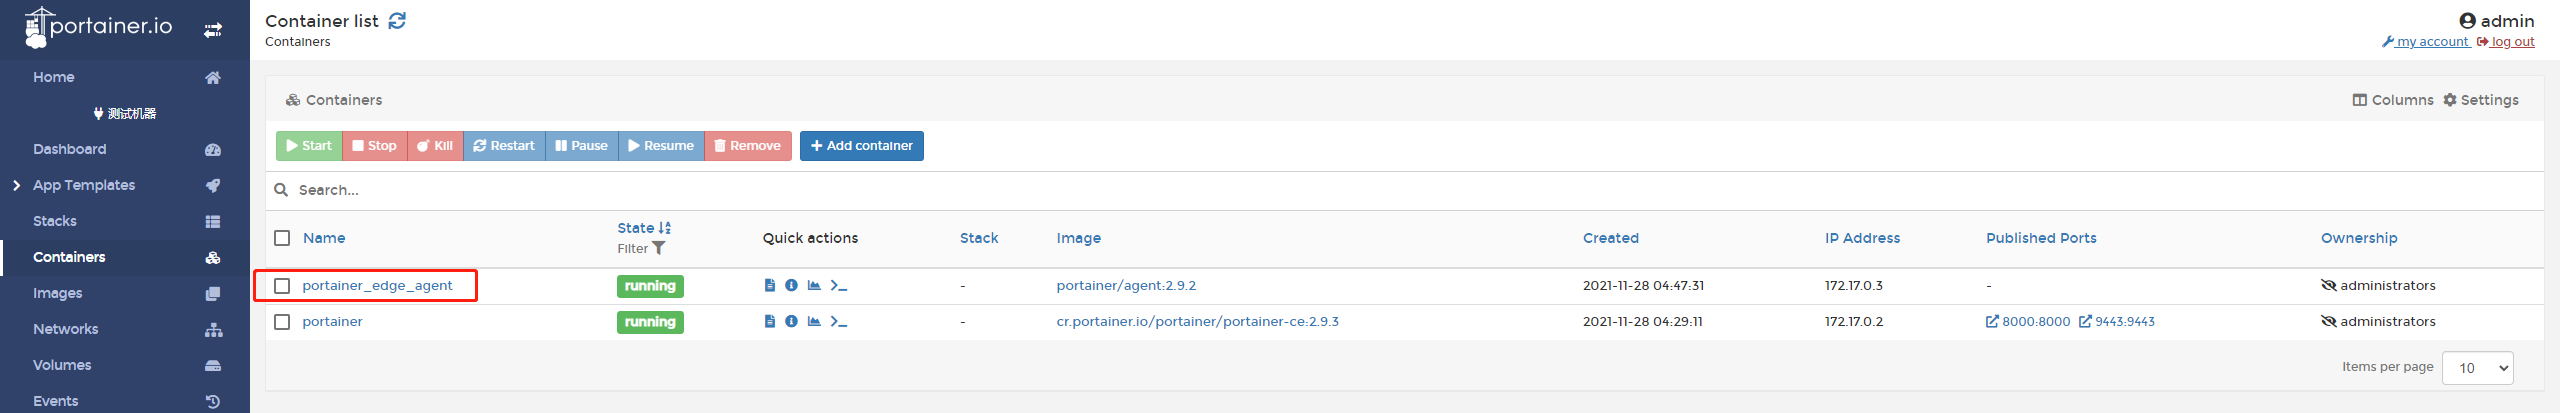Open console icon for portainer_edge_agent

839,286
